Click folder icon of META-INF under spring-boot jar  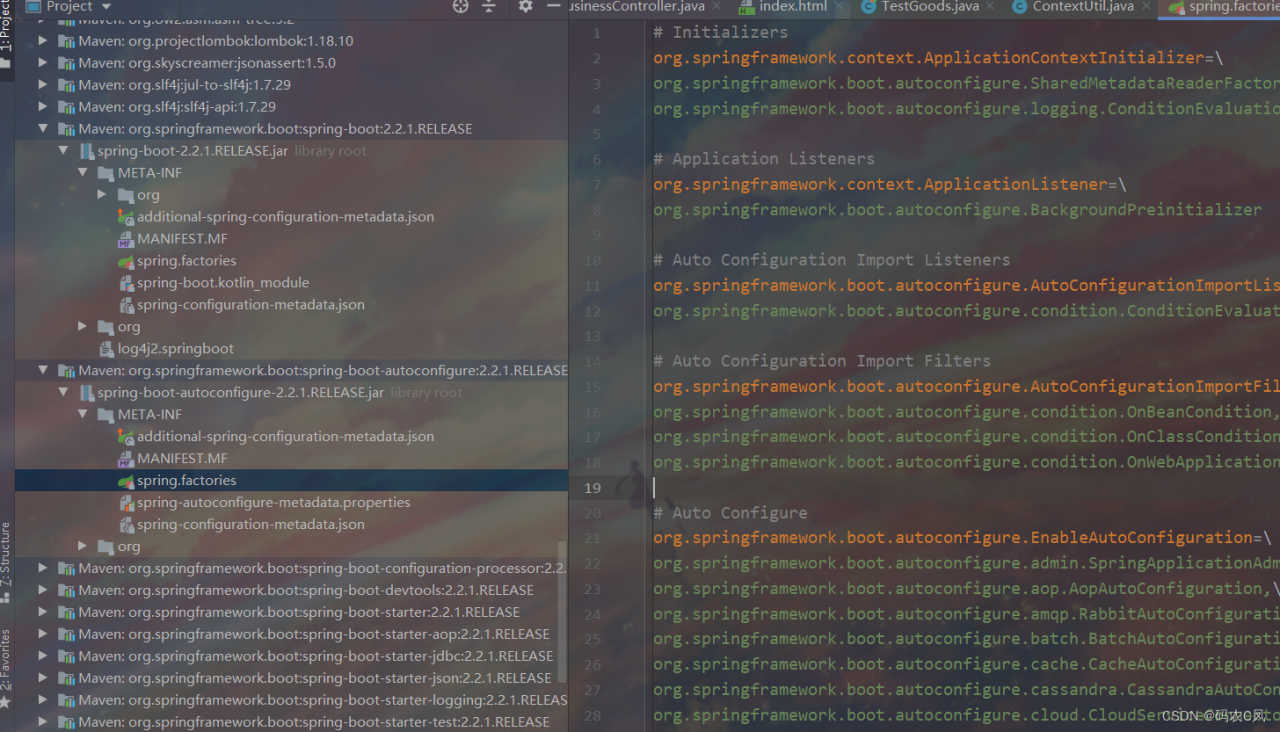coord(106,173)
